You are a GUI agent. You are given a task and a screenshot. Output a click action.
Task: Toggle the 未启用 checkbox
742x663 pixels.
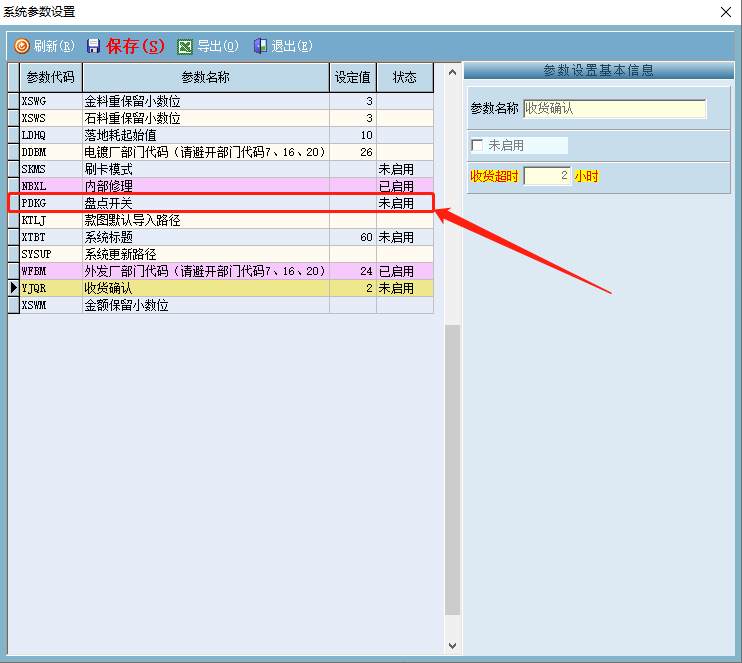tap(477, 145)
